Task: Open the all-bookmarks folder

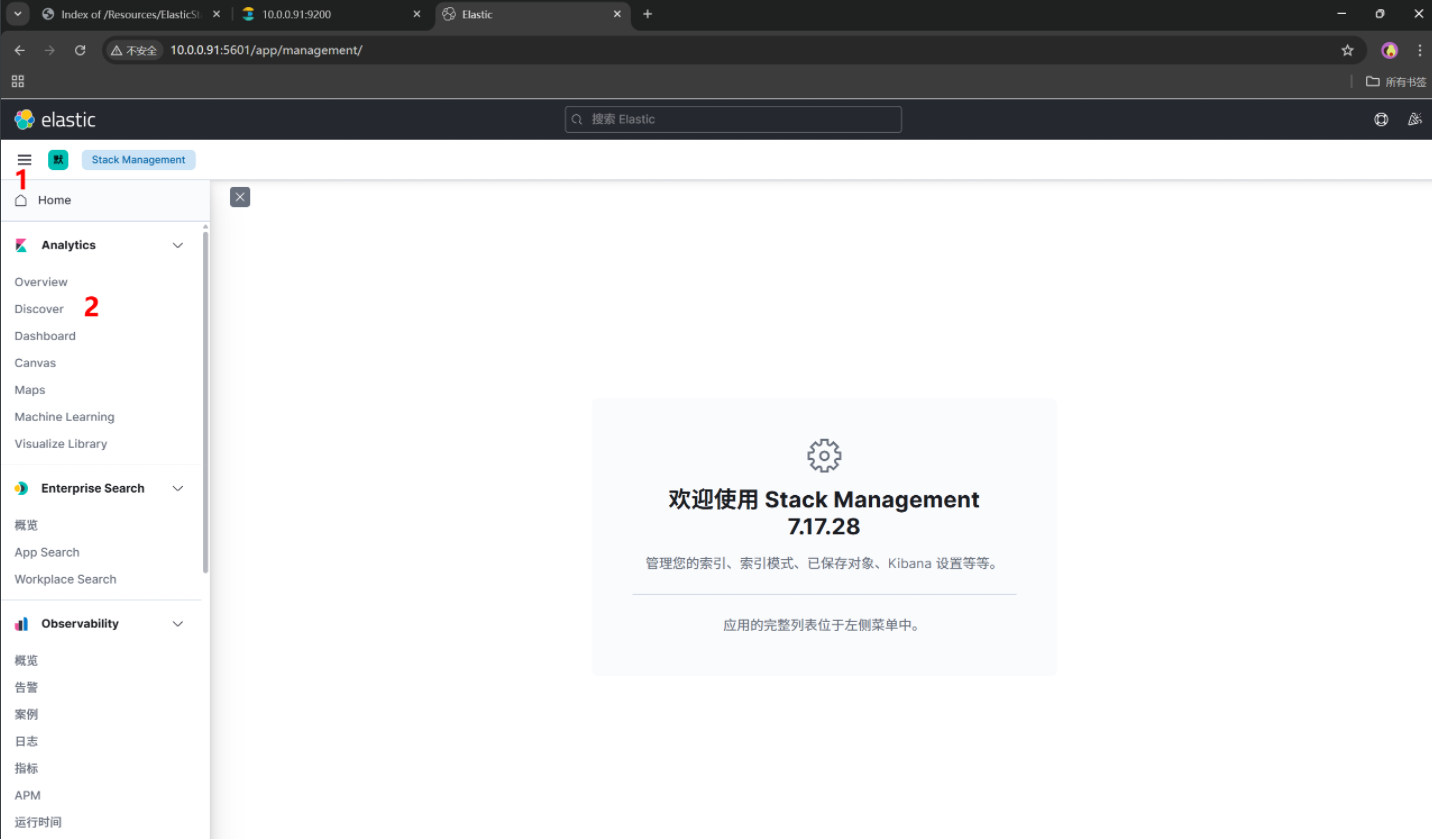Action: [1396, 82]
